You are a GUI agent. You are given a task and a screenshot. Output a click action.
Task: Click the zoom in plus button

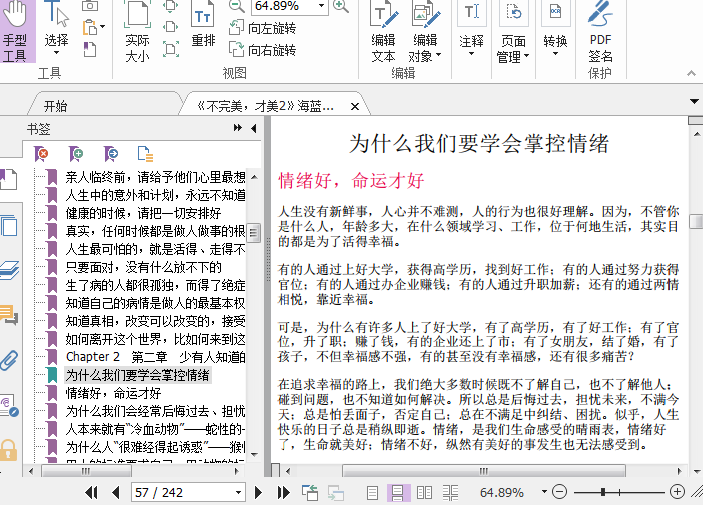coord(677,492)
